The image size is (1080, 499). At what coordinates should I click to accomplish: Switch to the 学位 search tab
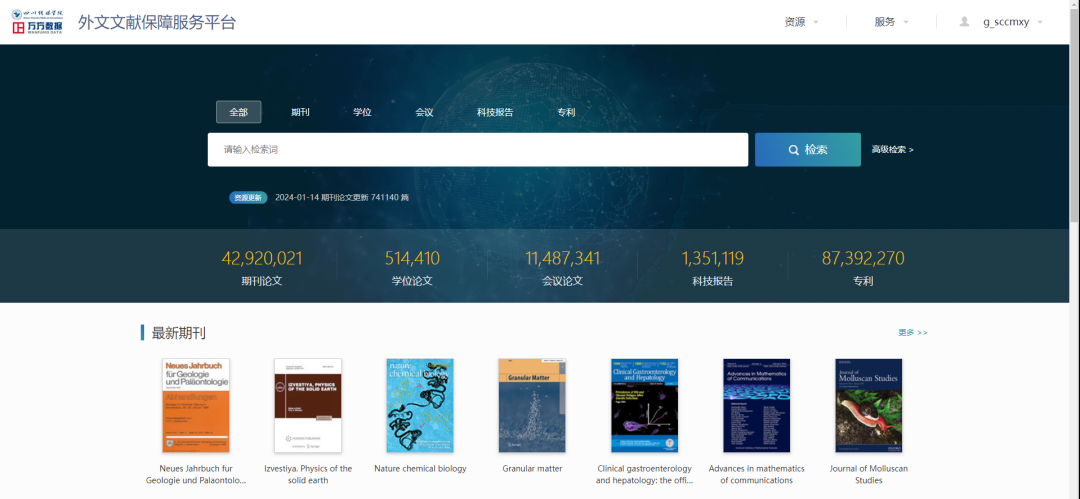click(x=362, y=112)
